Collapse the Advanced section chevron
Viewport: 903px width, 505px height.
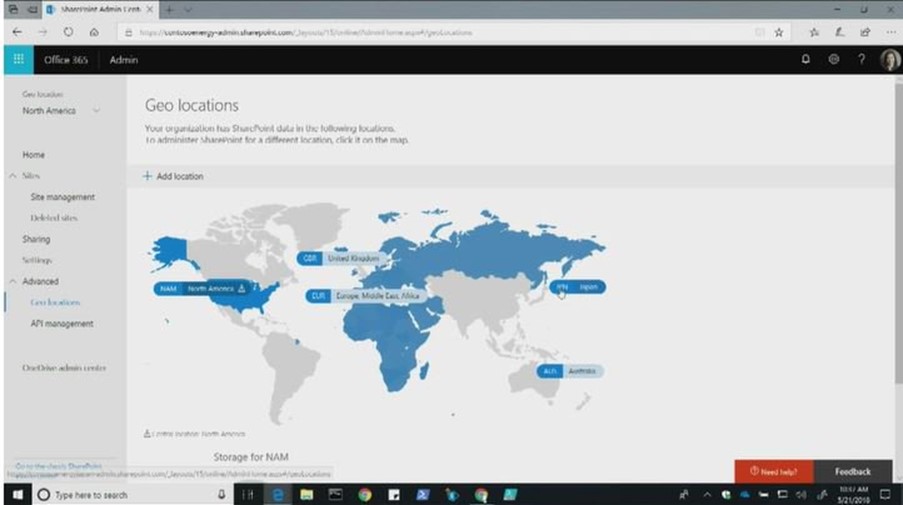(13, 281)
